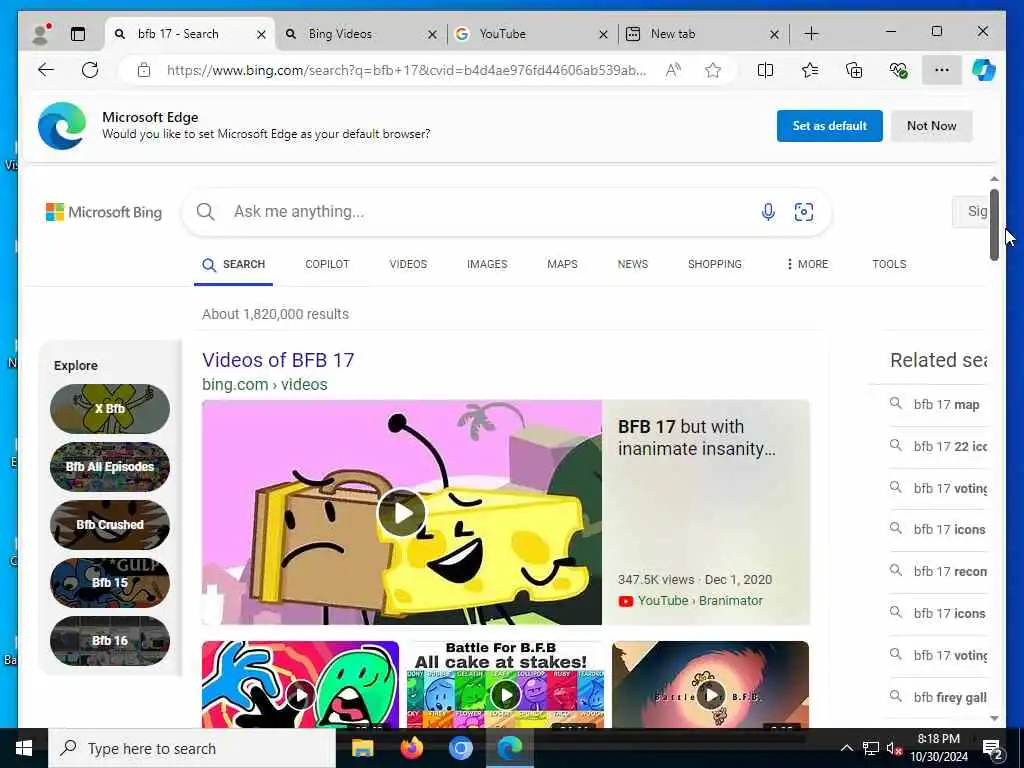Viewport: 1024px width, 768px height.
Task: Open the MAPS search tab
Action: click(x=562, y=264)
